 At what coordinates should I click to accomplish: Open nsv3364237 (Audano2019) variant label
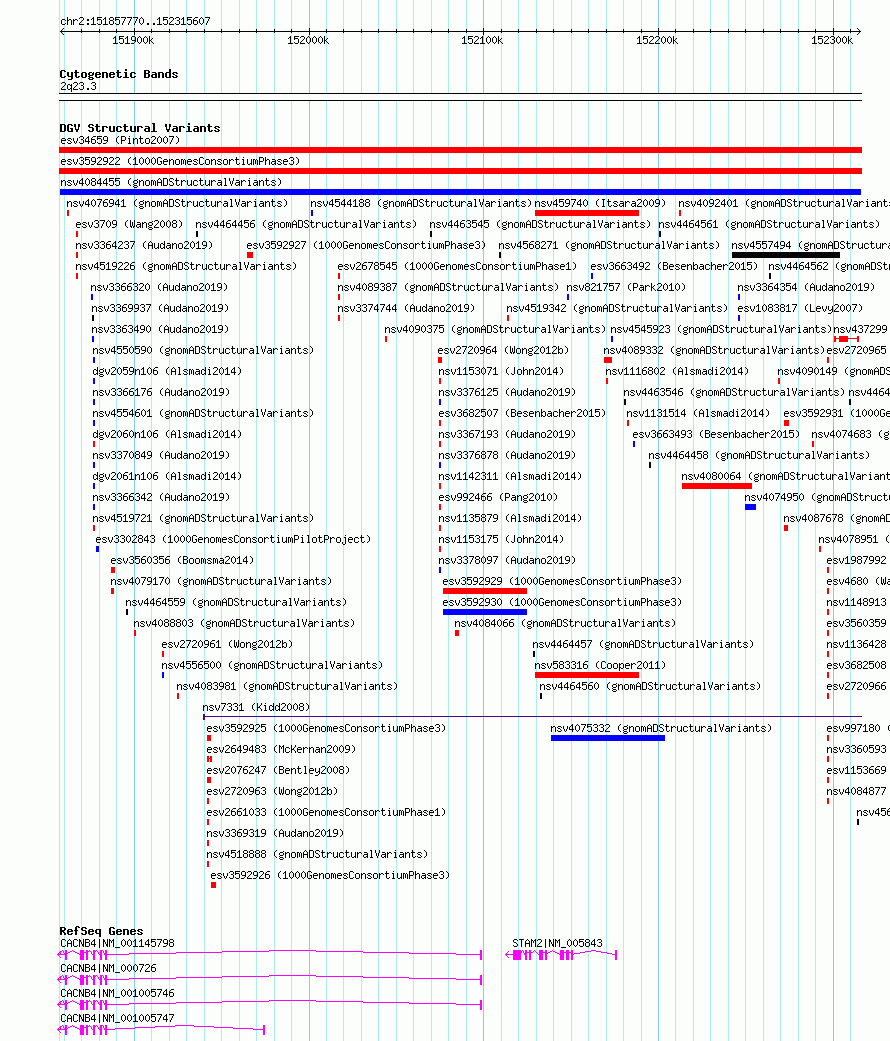click(144, 245)
